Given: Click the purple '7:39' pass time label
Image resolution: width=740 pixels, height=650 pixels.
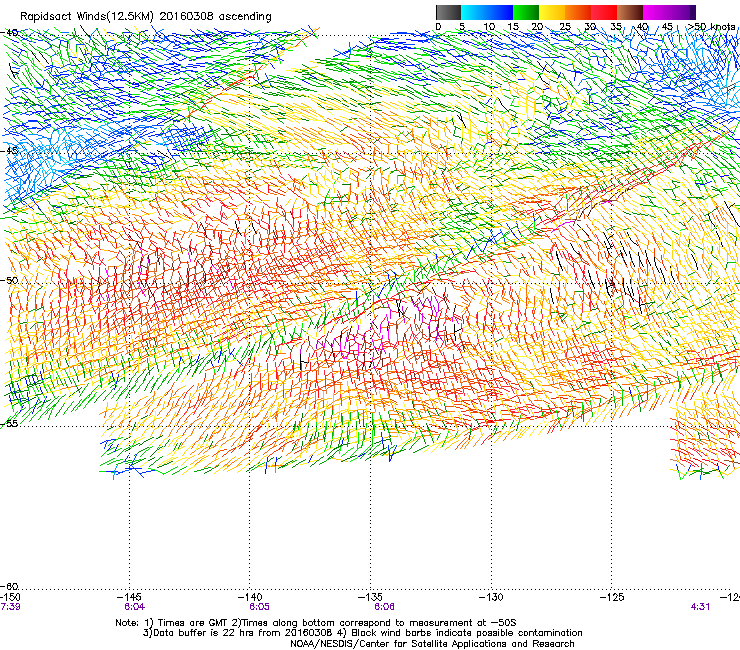Looking at the screenshot, I should (x=10, y=607).
